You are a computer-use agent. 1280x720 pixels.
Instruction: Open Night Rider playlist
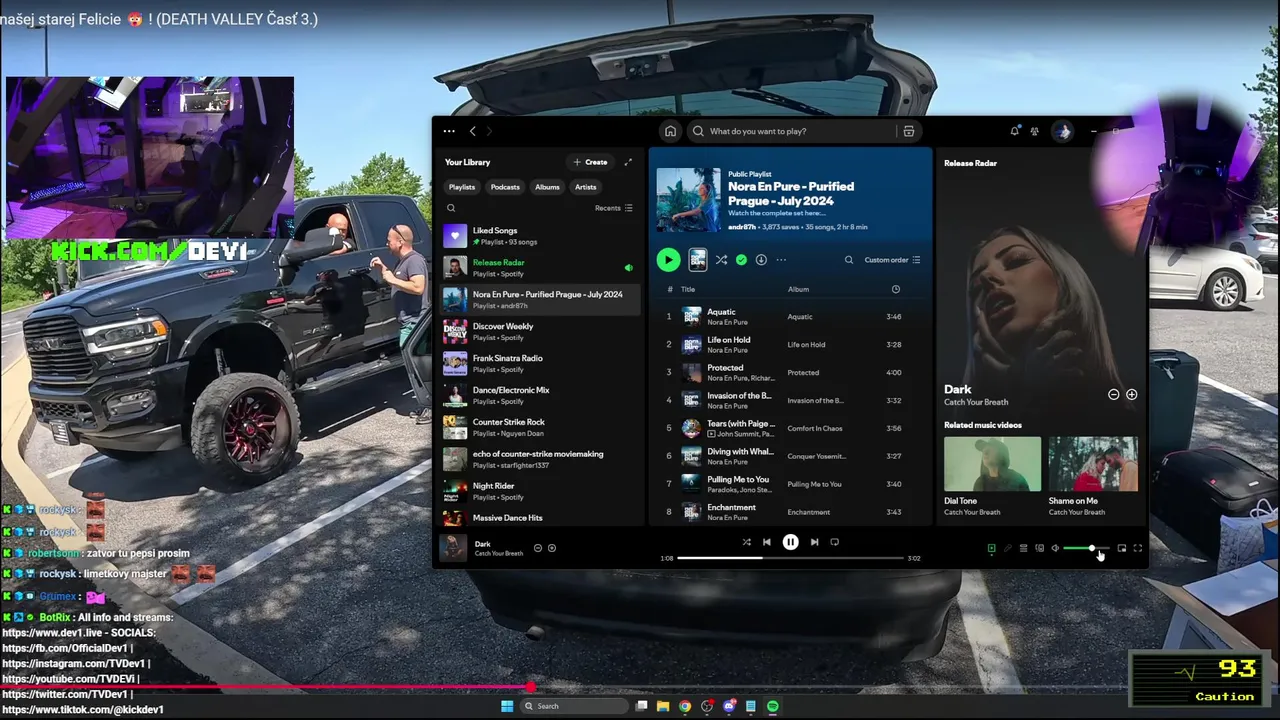click(x=540, y=492)
